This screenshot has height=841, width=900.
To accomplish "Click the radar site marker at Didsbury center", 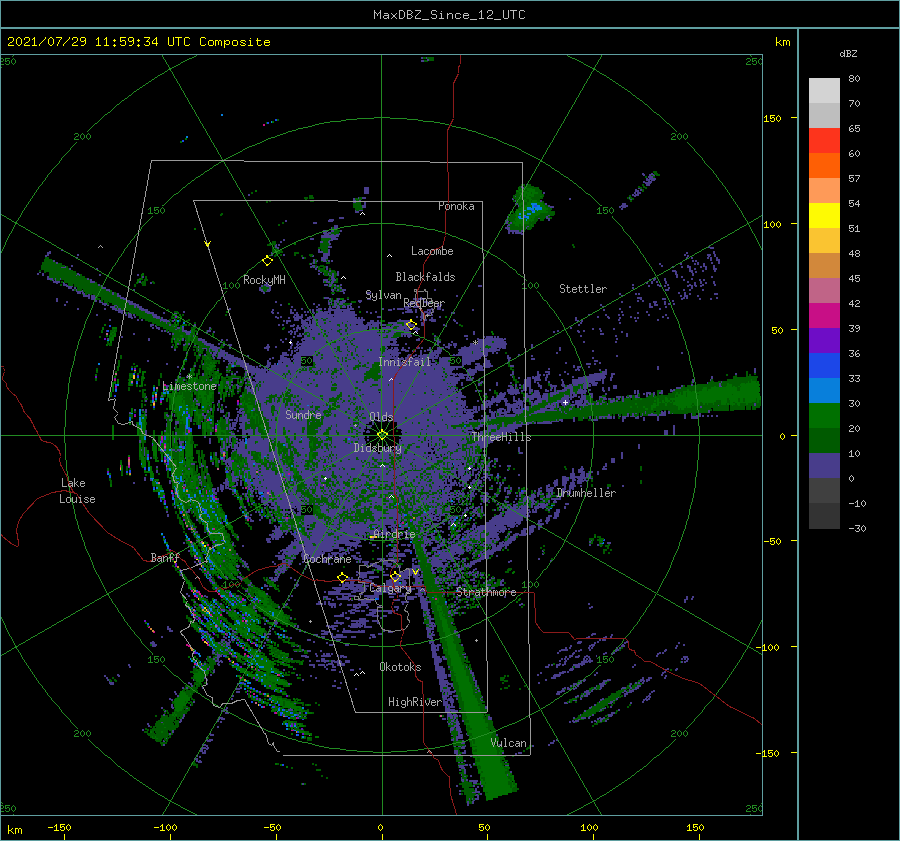I will pos(382,435).
